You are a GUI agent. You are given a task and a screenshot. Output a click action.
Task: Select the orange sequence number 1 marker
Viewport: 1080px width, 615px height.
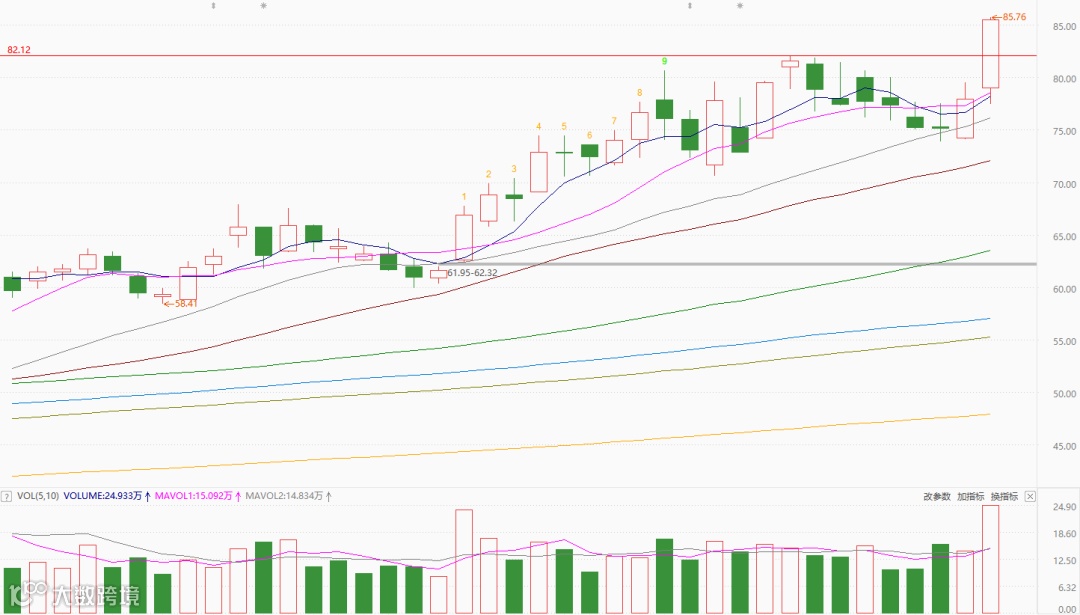464,196
